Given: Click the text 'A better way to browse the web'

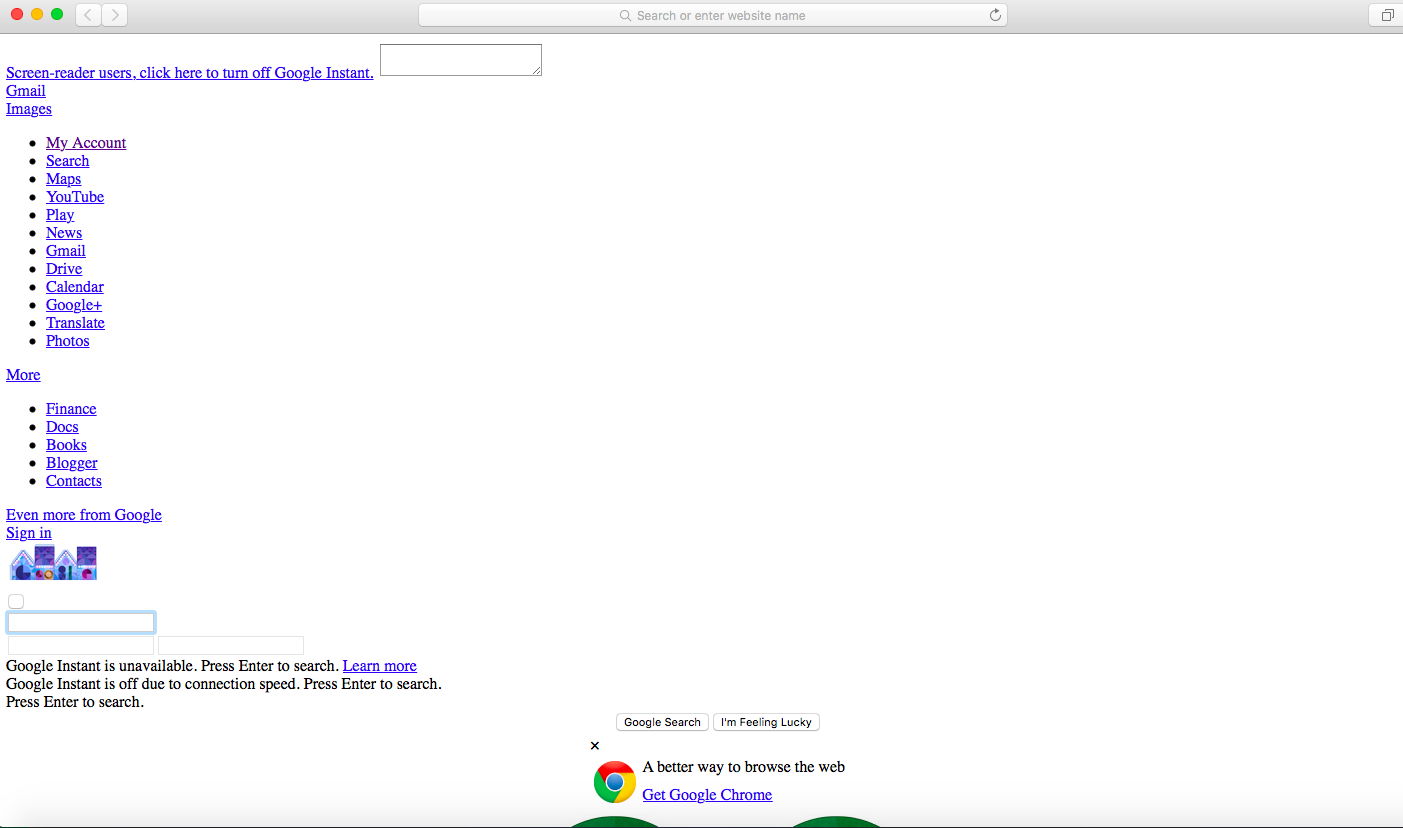Looking at the screenshot, I should point(744,767).
